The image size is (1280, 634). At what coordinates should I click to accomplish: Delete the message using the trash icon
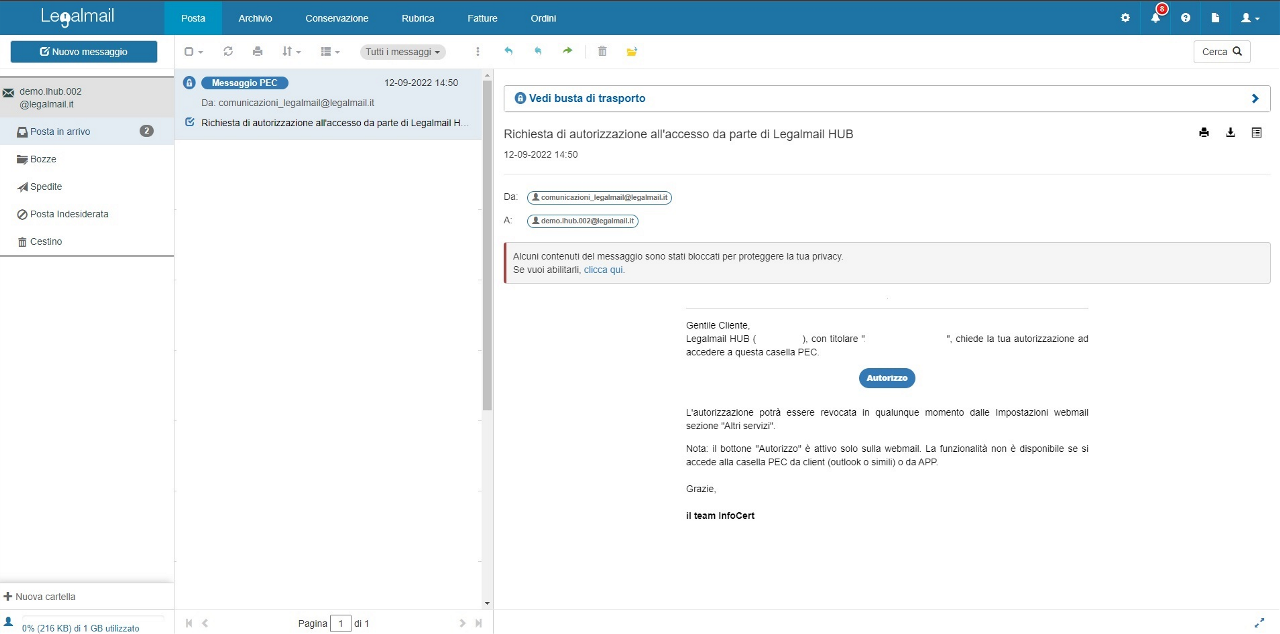(x=602, y=51)
